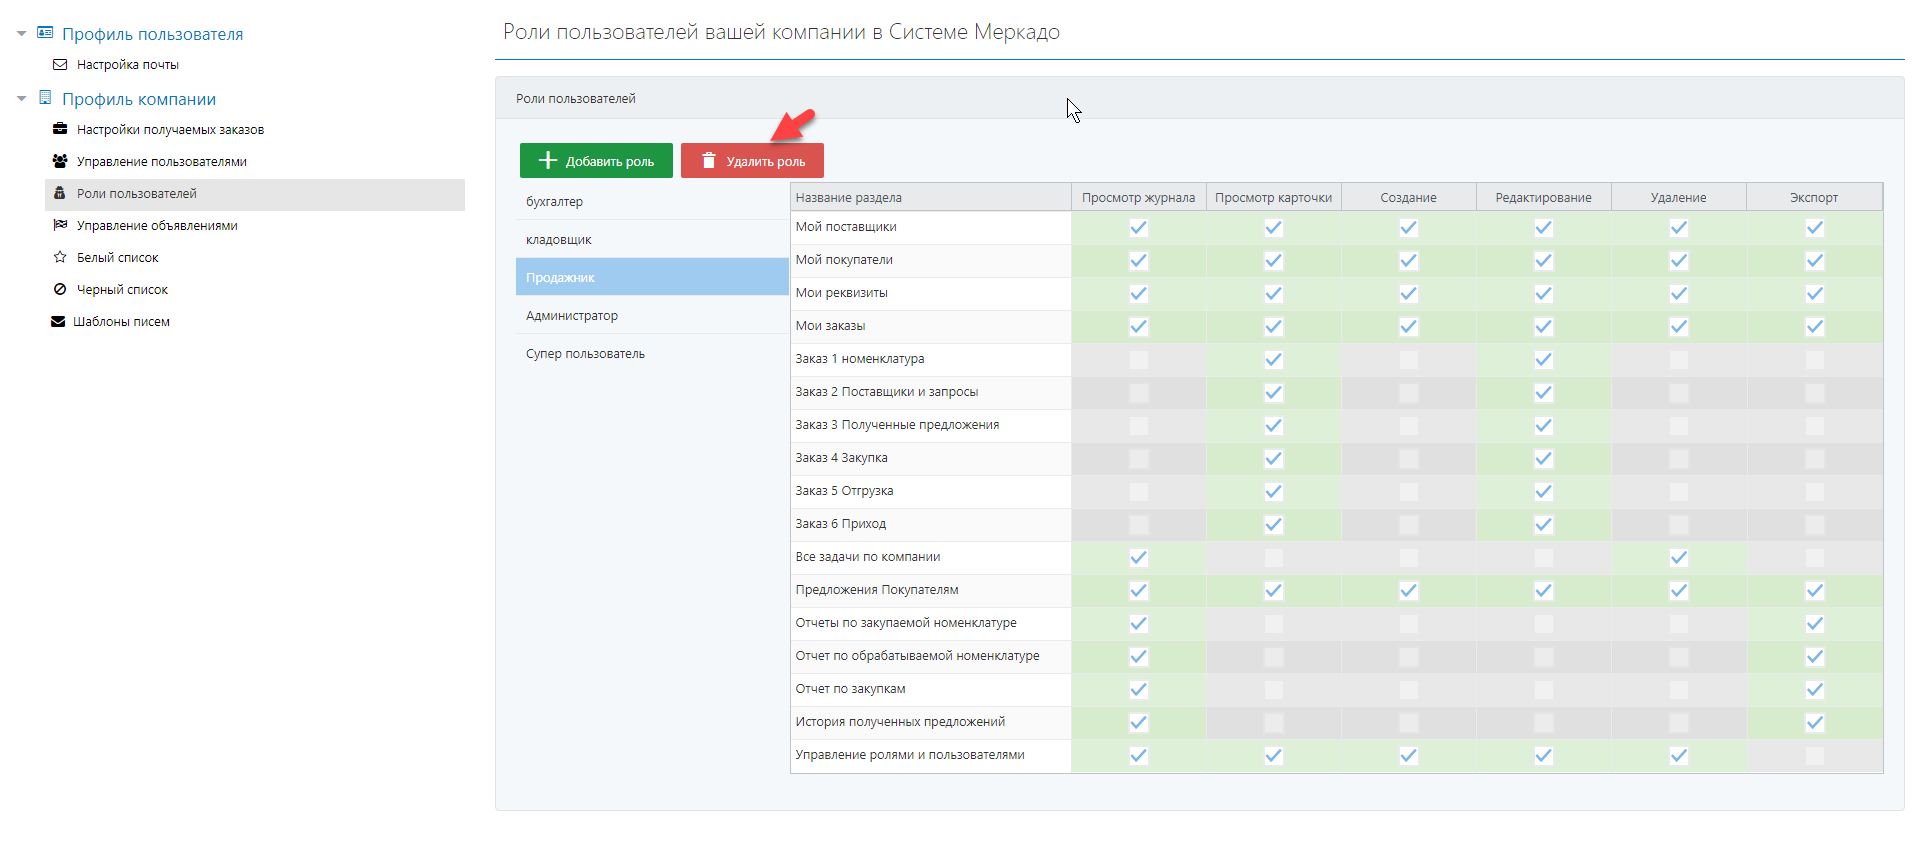Uncheck Удаление for Все задачи по компании
Screen dimensions: 1919x855
pos(1678,558)
